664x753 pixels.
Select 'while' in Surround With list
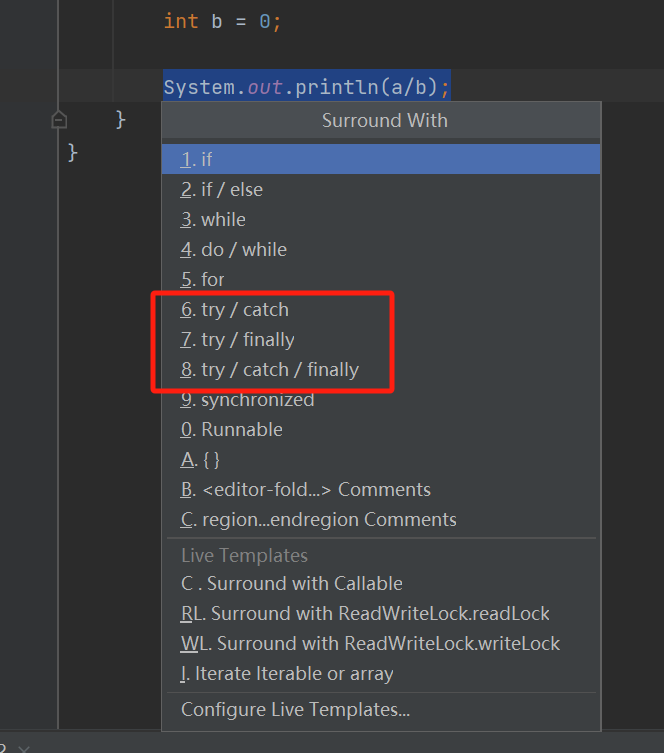pos(213,219)
